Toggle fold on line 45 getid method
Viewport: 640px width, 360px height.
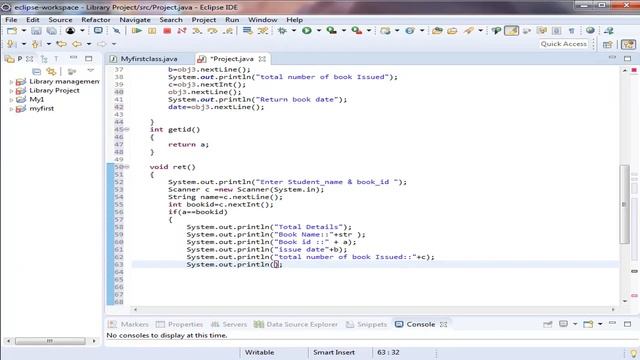point(127,129)
